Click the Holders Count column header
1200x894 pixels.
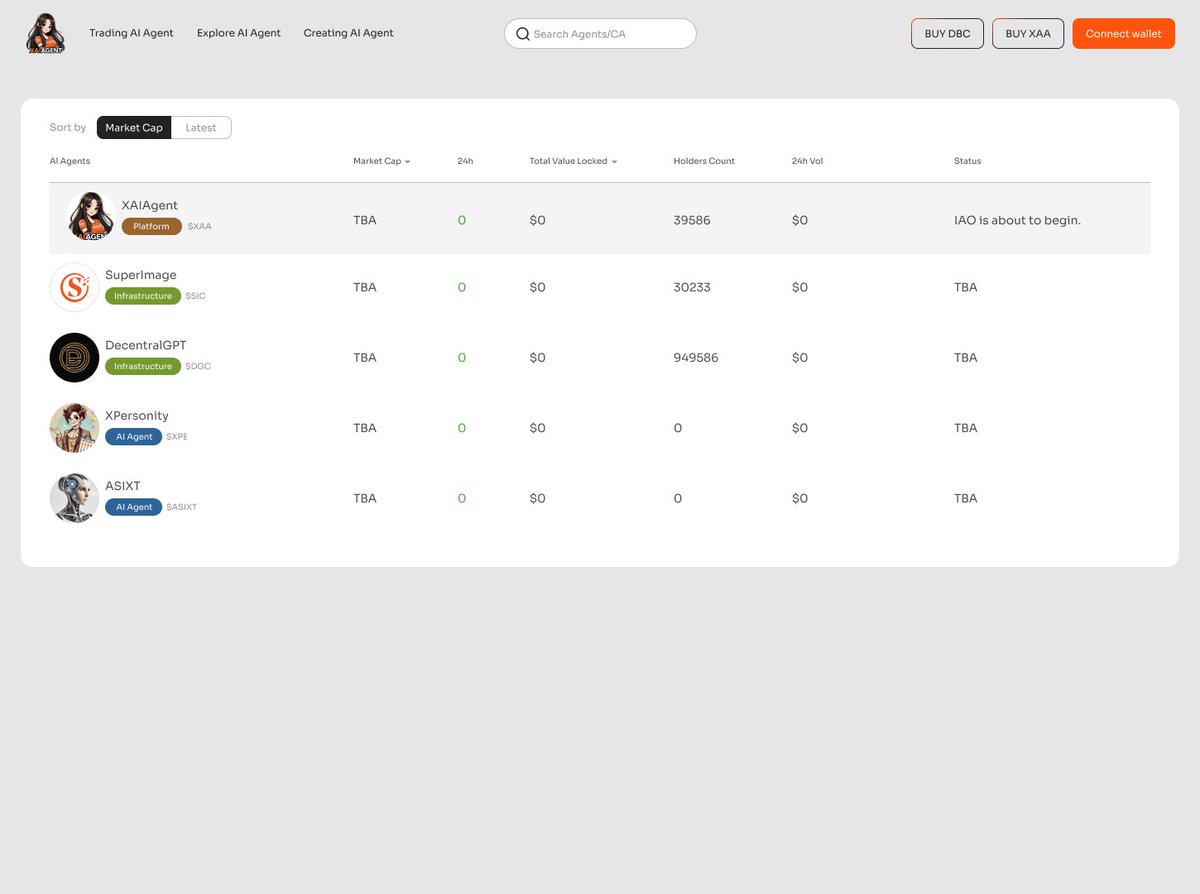click(x=704, y=161)
